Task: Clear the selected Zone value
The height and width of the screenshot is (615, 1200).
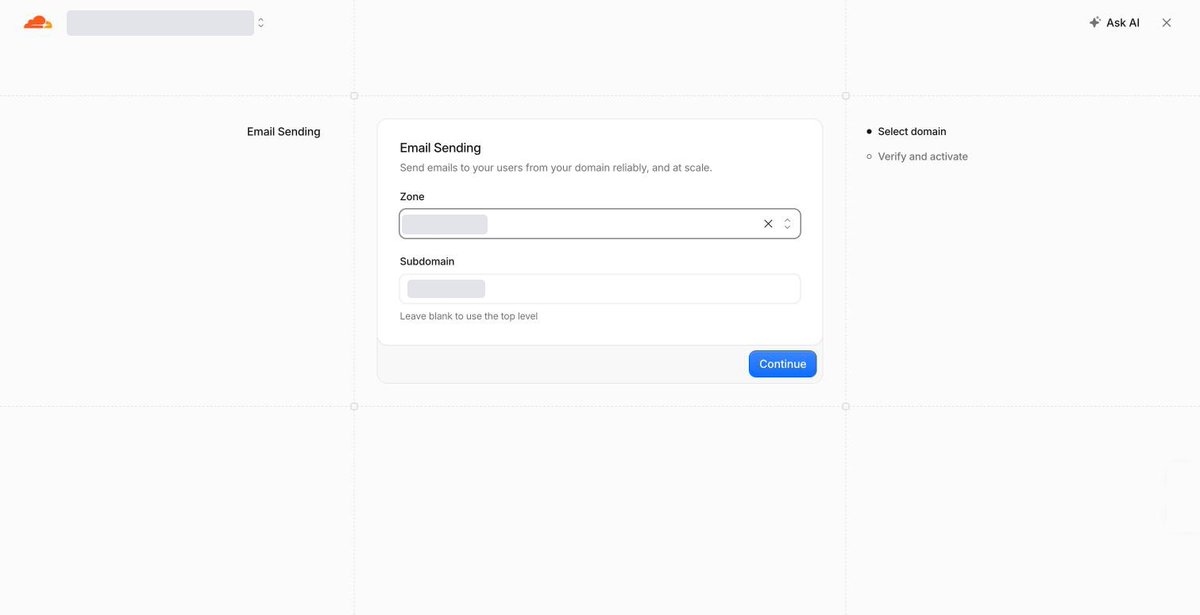Action: [768, 224]
